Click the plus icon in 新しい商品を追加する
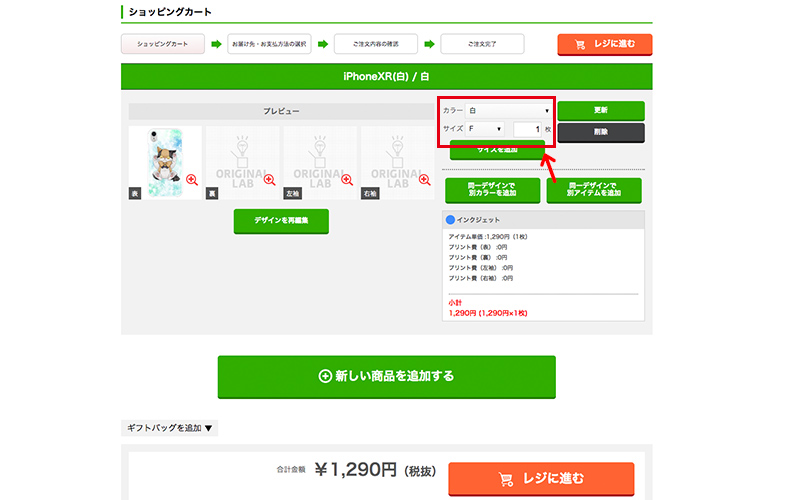The image size is (800, 500). click(x=325, y=376)
